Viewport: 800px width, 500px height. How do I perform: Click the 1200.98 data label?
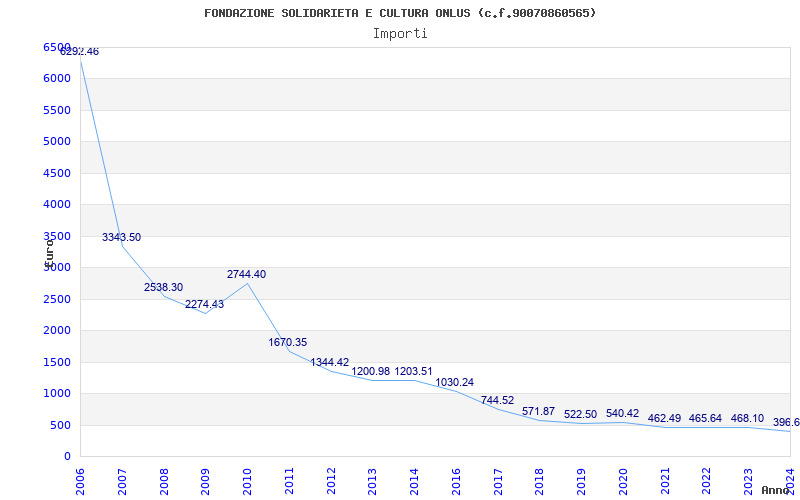pyautogui.click(x=371, y=371)
